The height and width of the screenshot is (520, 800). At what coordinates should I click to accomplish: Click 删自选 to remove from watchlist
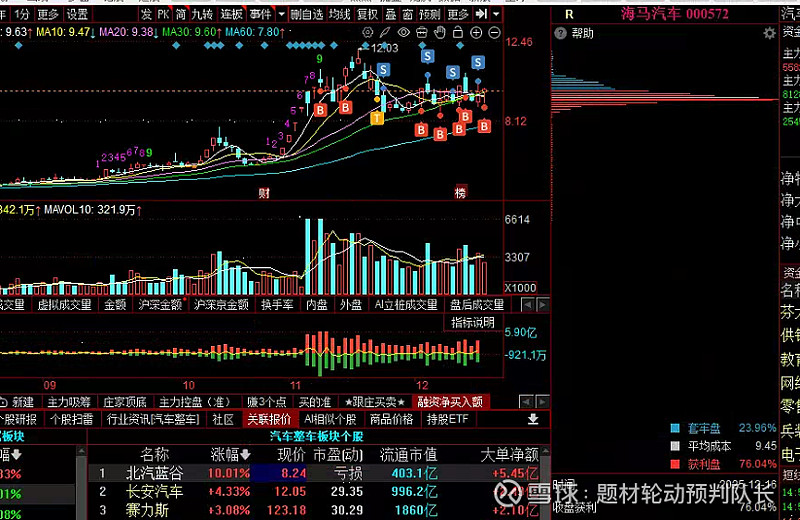point(307,14)
